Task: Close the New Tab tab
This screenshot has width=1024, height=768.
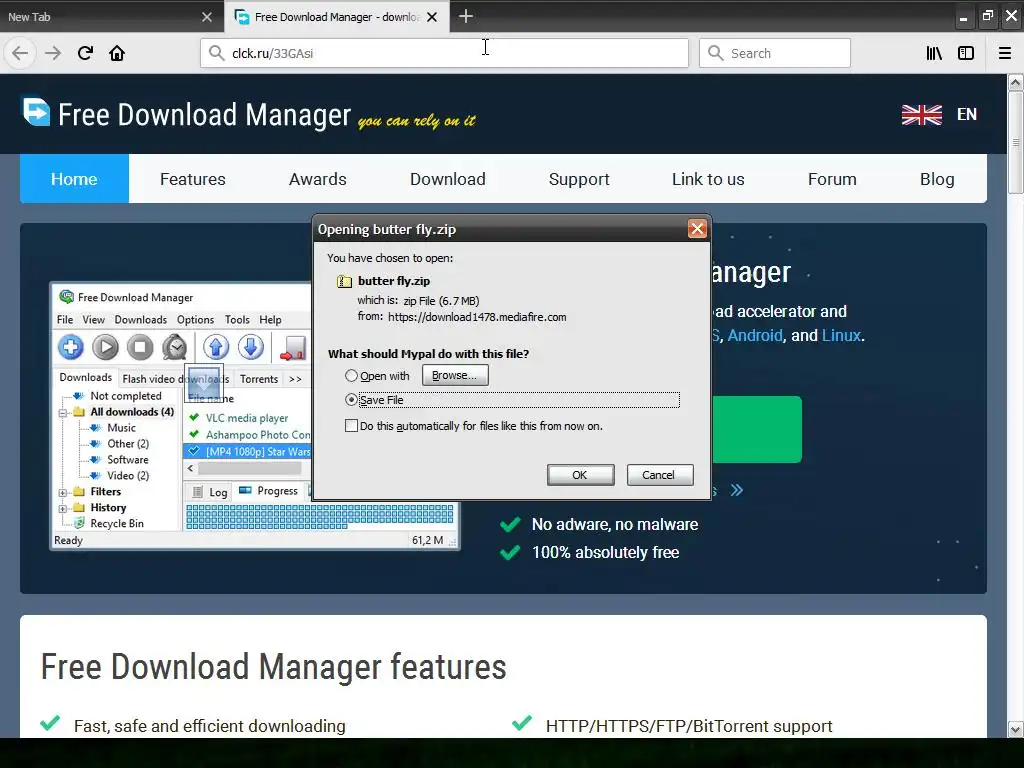Action: tap(207, 17)
